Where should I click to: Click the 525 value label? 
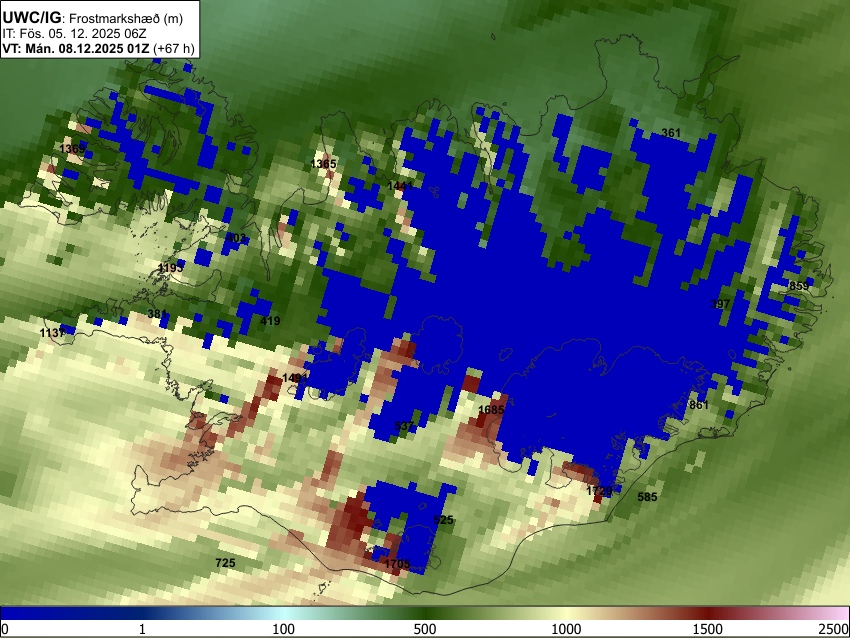coord(443,520)
